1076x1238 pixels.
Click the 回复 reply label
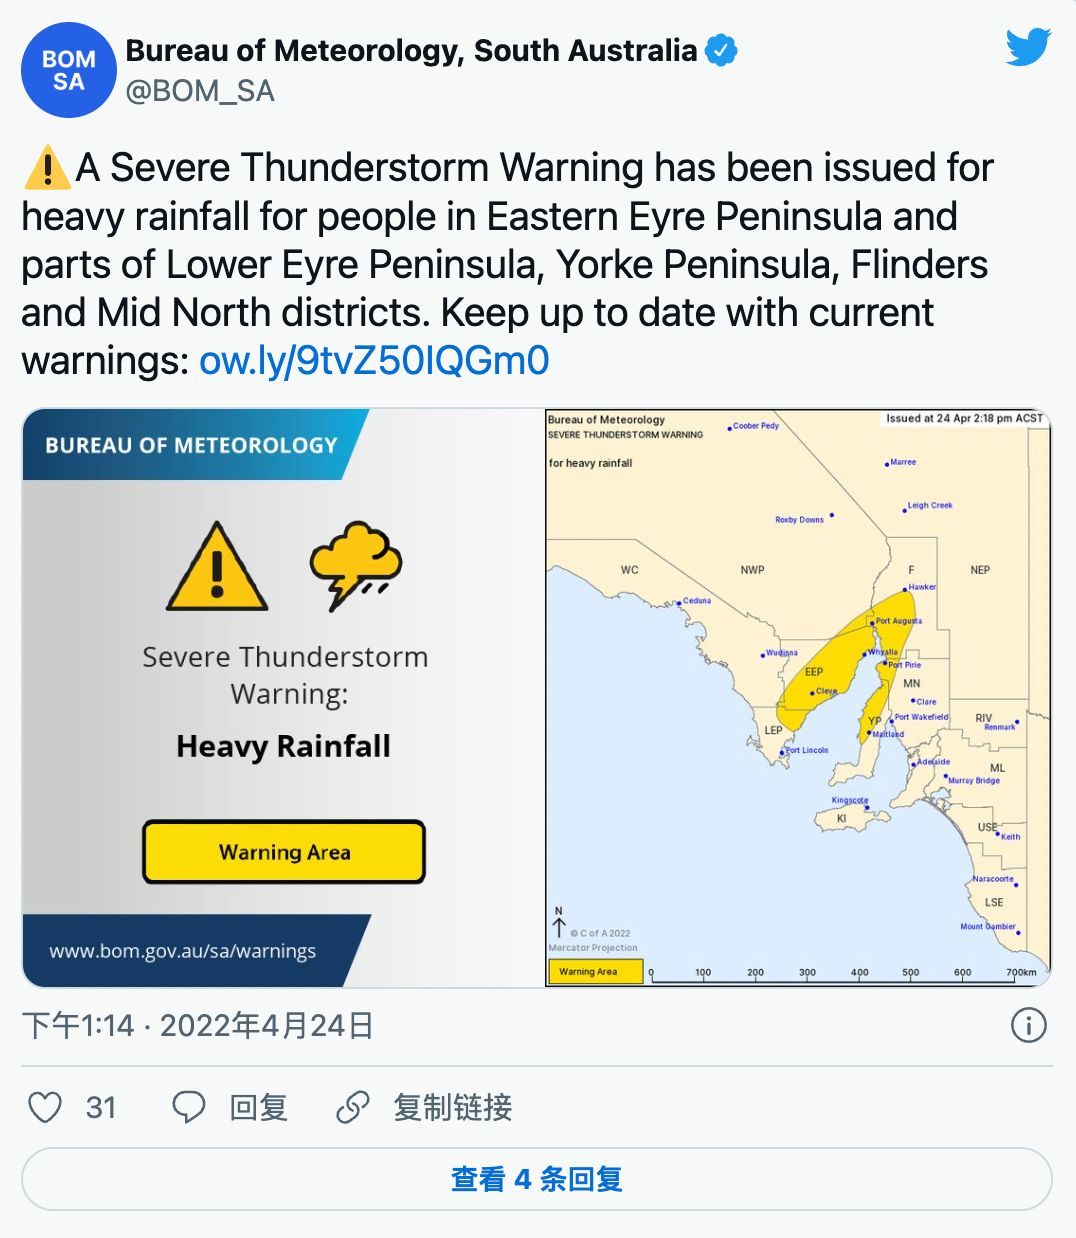[258, 1107]
